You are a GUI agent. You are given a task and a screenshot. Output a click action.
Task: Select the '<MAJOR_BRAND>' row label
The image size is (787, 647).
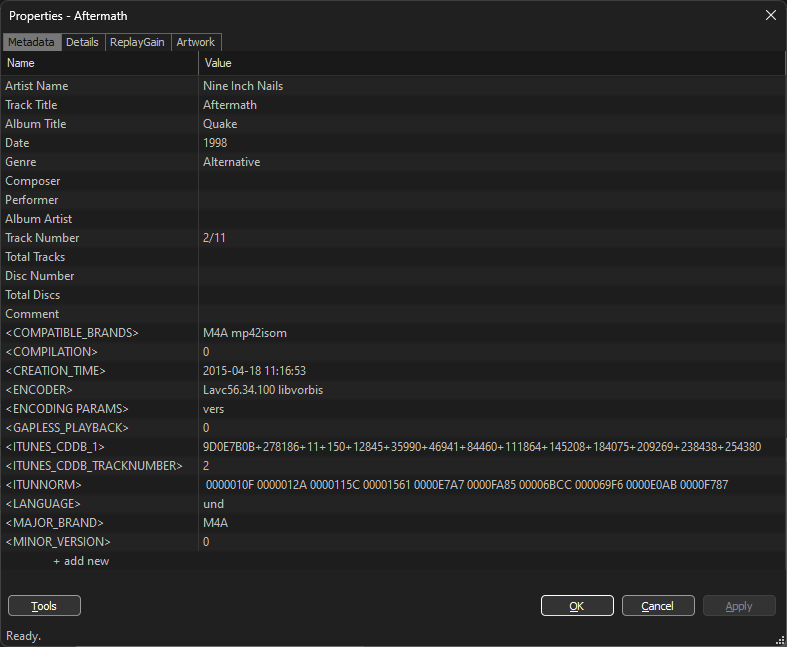(54, 523)
